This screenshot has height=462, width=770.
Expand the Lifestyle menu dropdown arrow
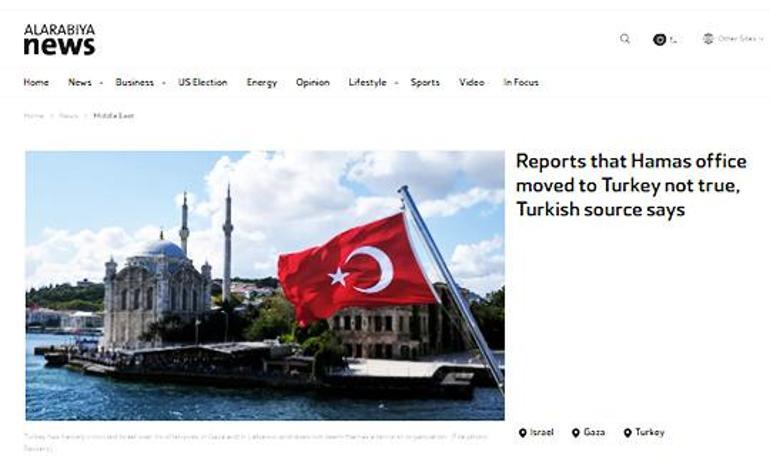click(396, 83)
